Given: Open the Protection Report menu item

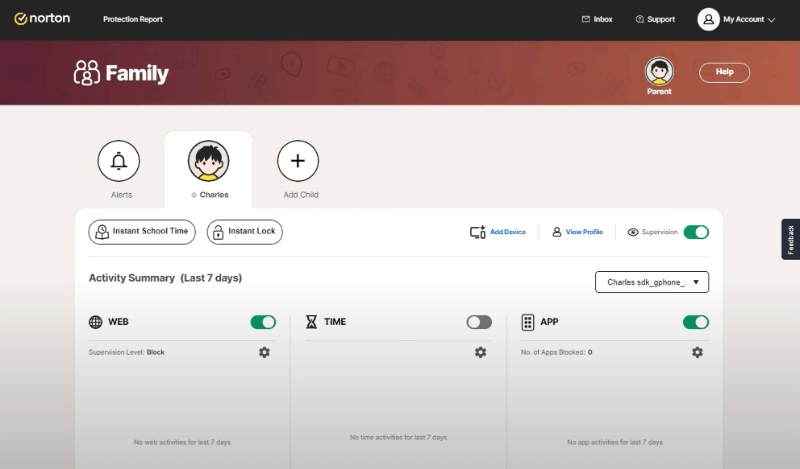Looking at the screenshot, I should 133,19.
